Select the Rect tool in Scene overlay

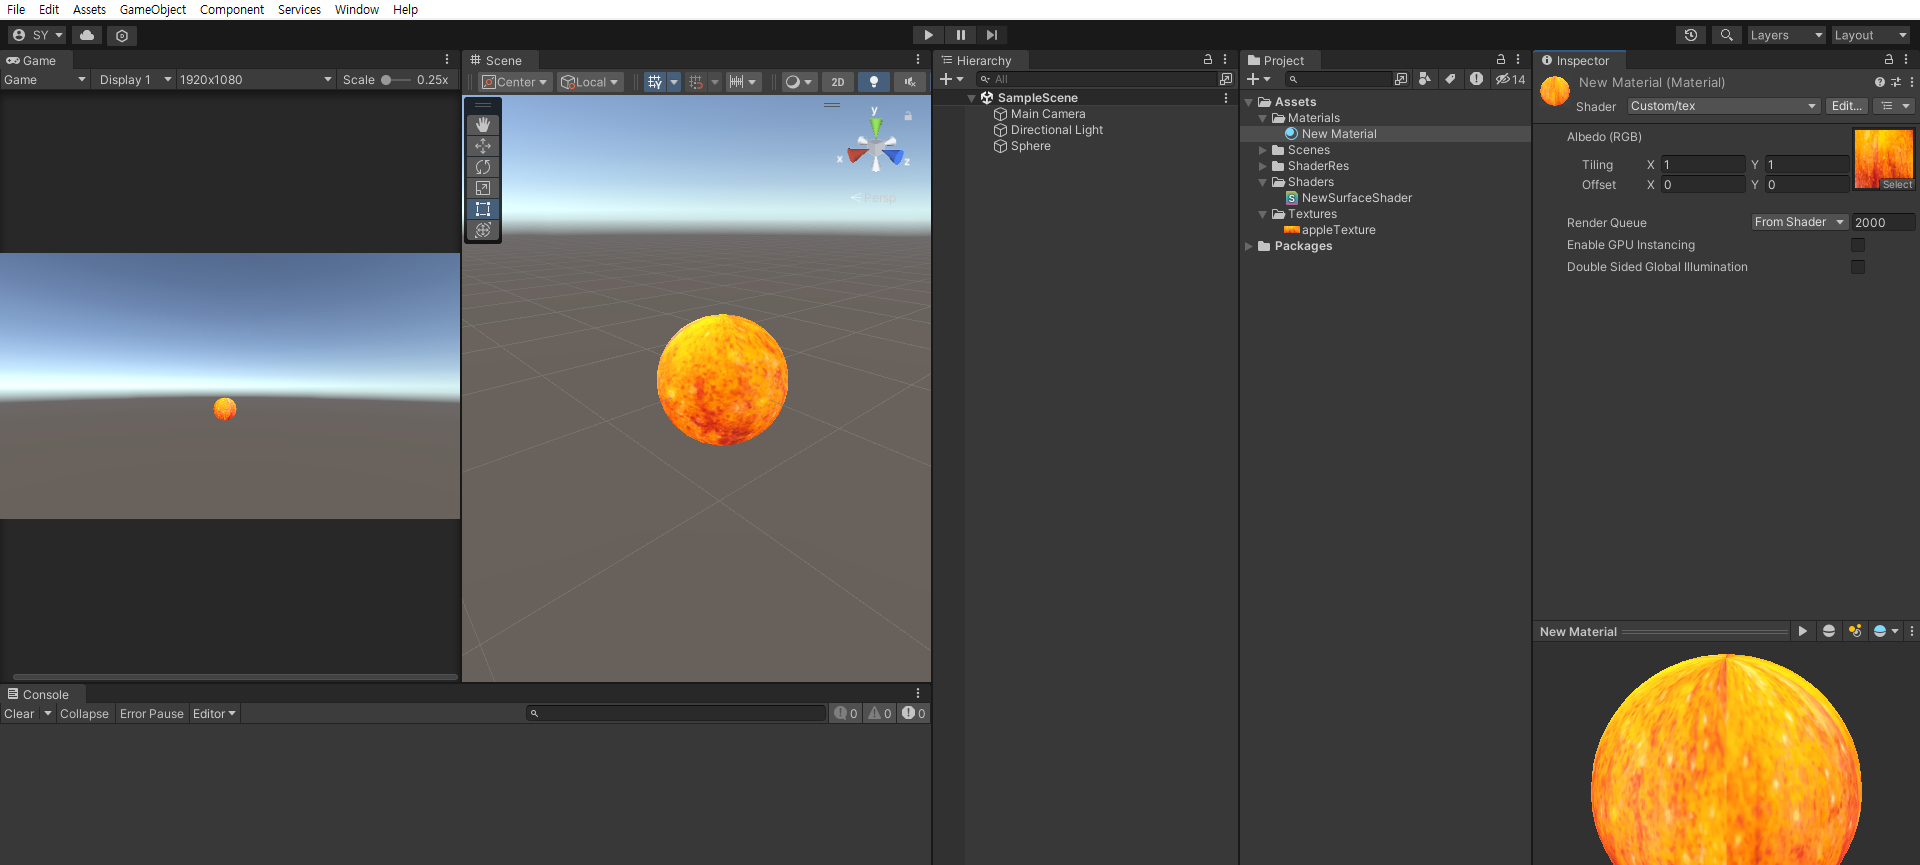tap(483, 209)
